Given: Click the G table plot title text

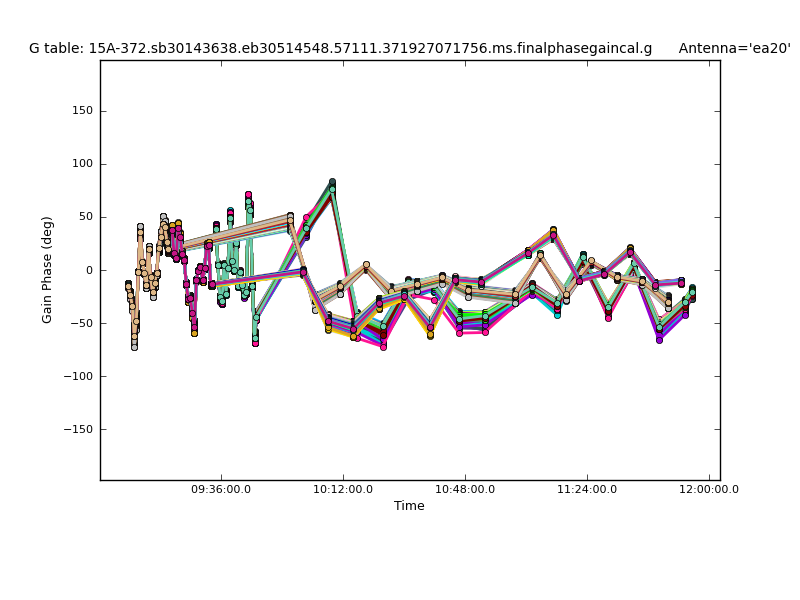Looking at the screenshot, I should point(340,48).
